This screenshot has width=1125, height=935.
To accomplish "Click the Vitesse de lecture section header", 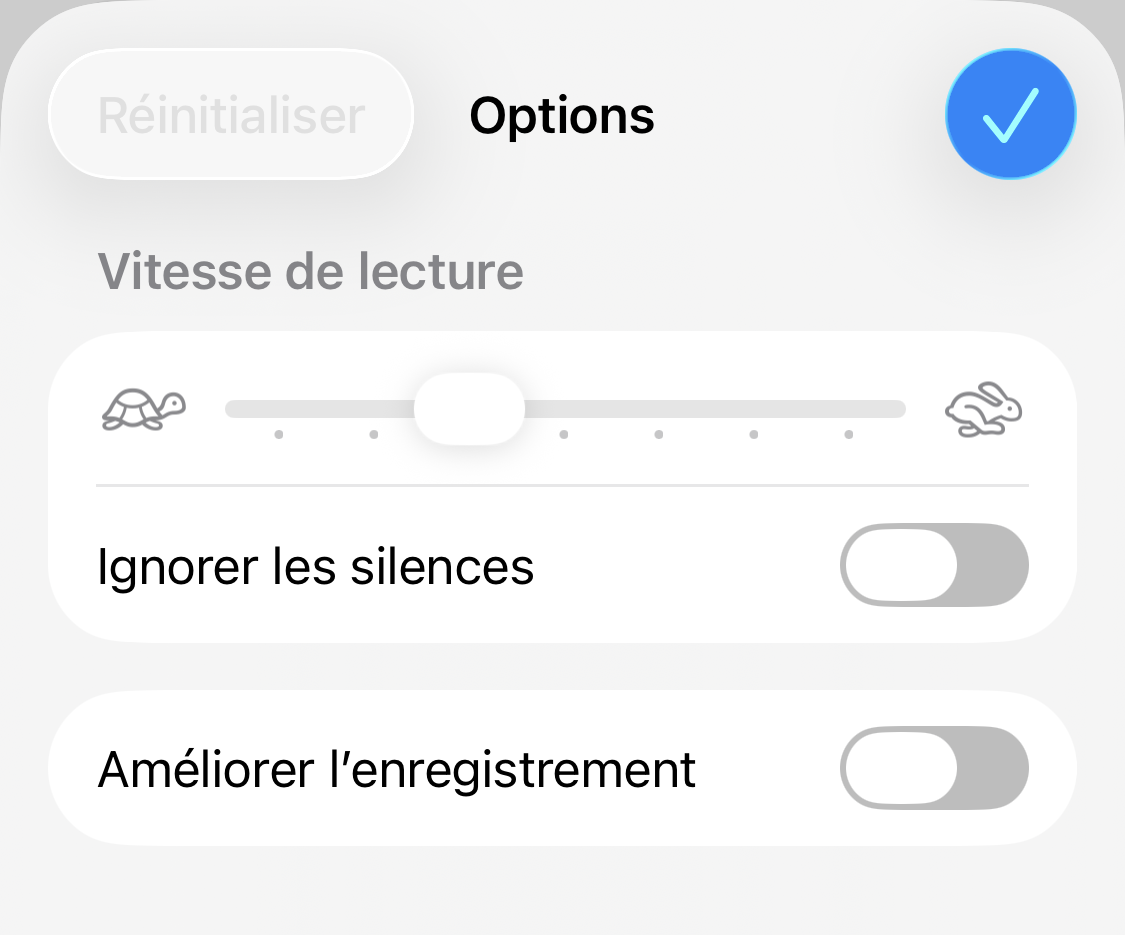I will 311,271.
